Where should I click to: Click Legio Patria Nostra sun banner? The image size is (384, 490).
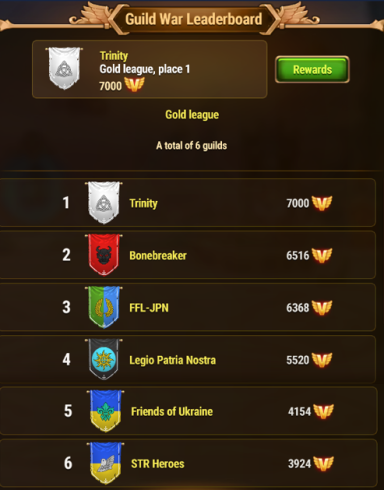click(x=104, y=359)
